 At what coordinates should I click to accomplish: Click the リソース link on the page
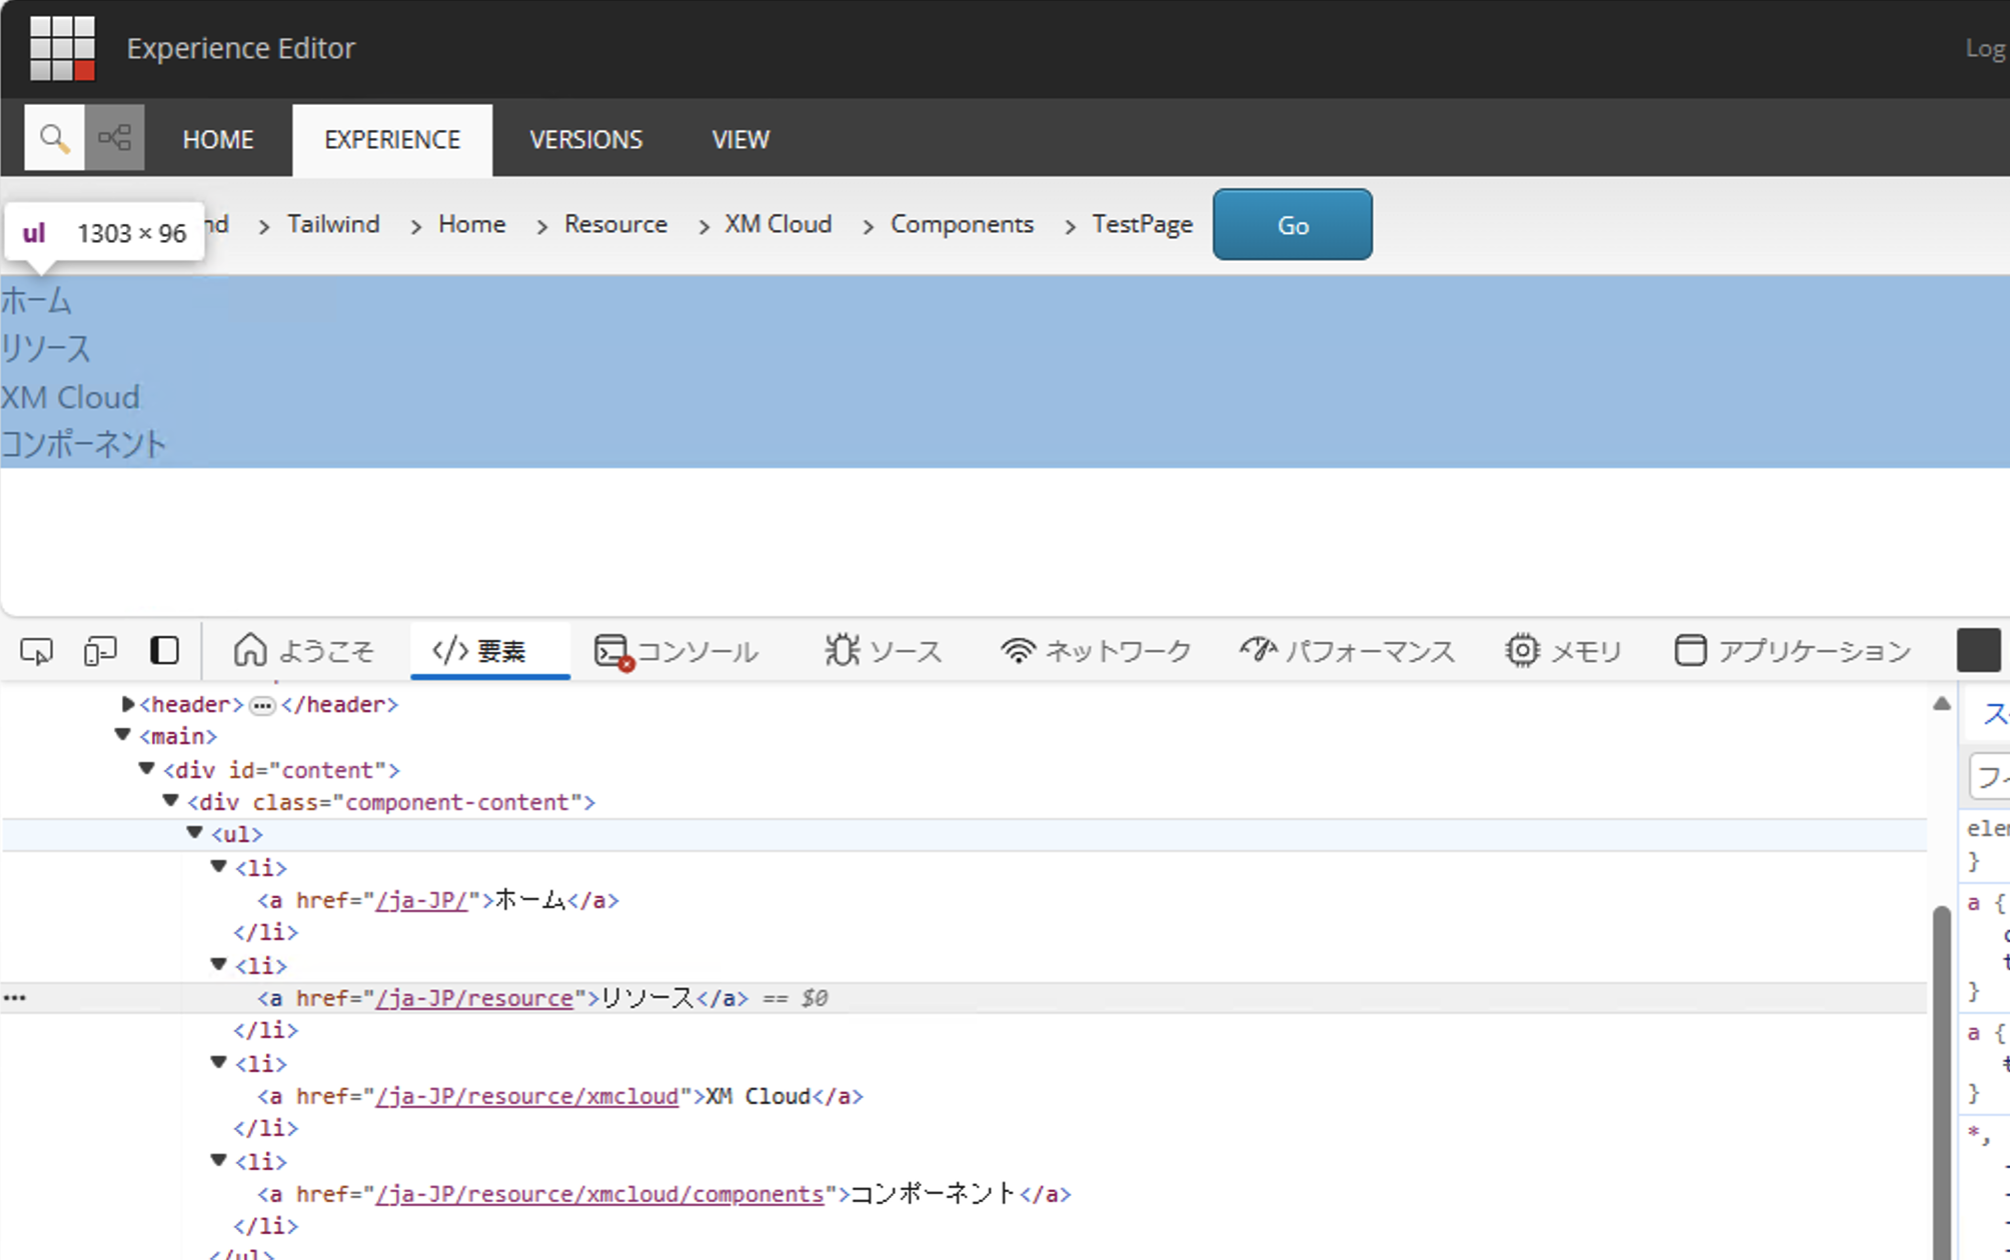point(46,348)
